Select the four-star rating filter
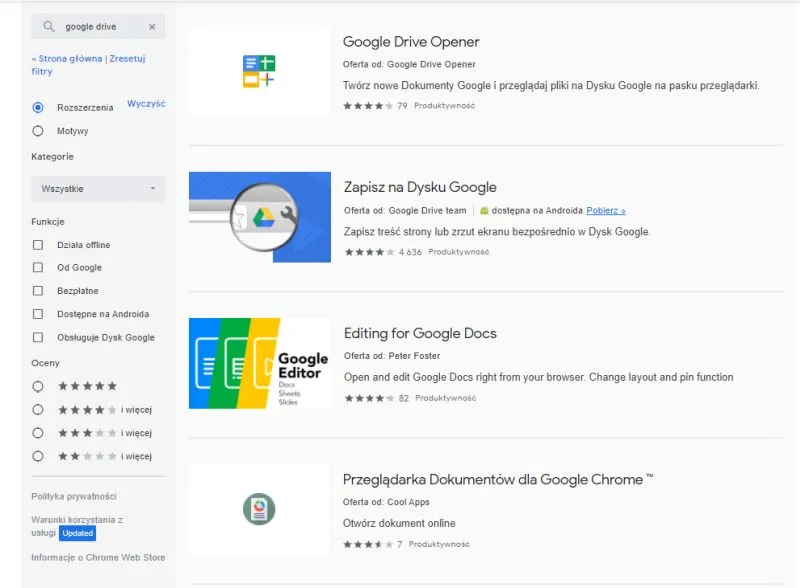 [x=37, y=409]
